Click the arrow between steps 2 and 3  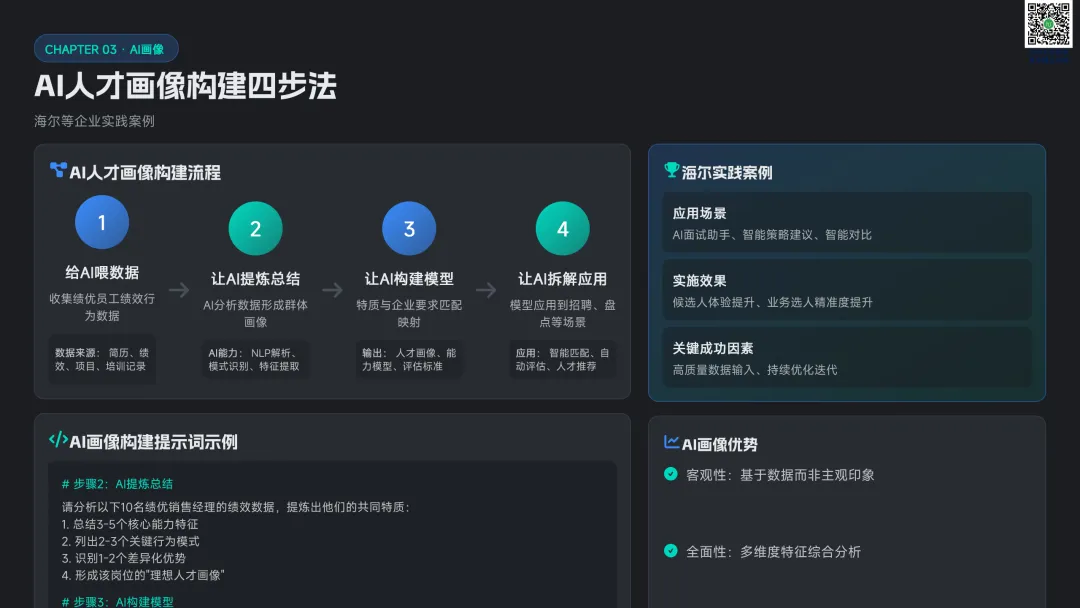(333, 290)
